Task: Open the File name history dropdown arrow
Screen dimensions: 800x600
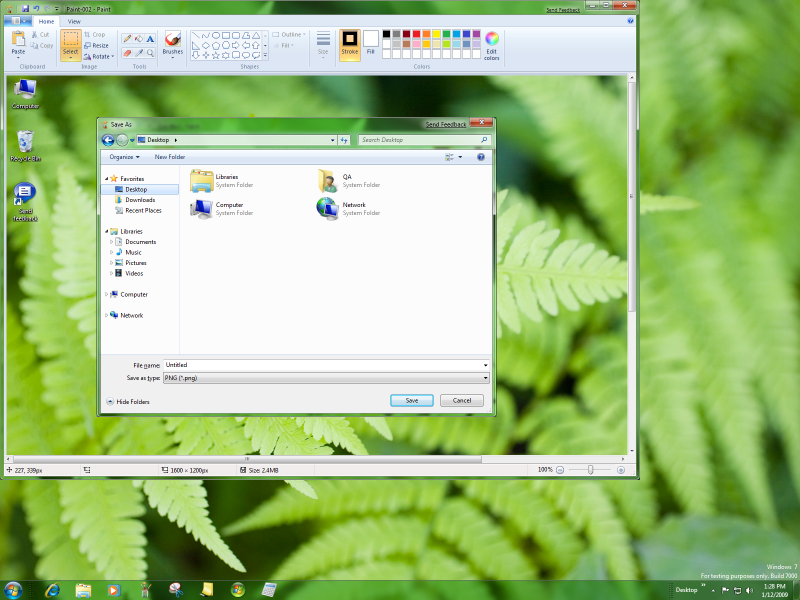Action: click(485, 365)
